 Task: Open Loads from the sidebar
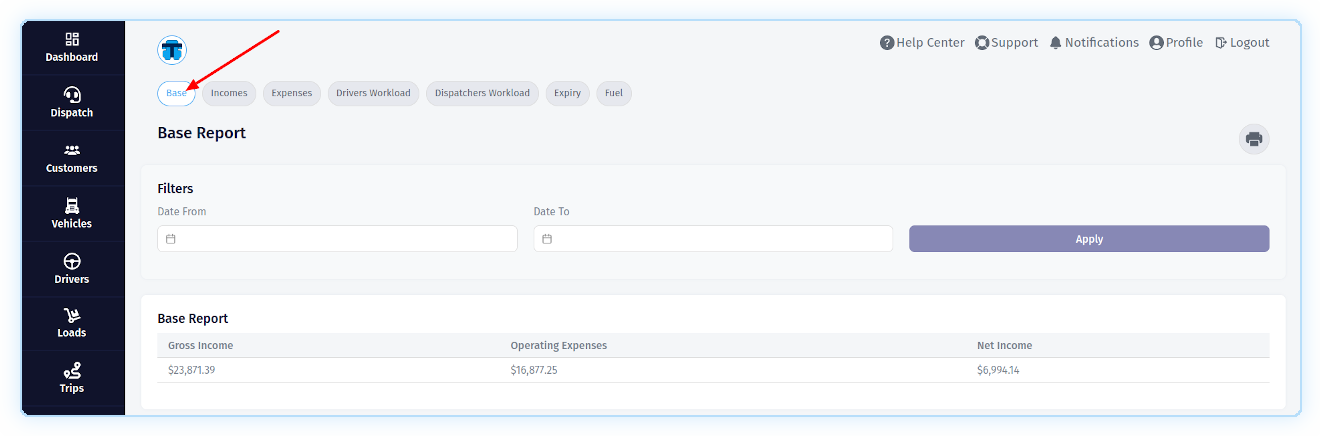click(72, 316)
